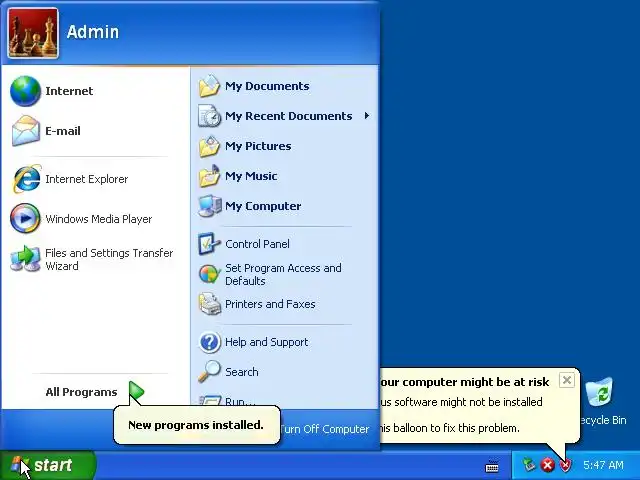
Task: Open Help and Support question-mark icon
Action: [x=209, y=342]
